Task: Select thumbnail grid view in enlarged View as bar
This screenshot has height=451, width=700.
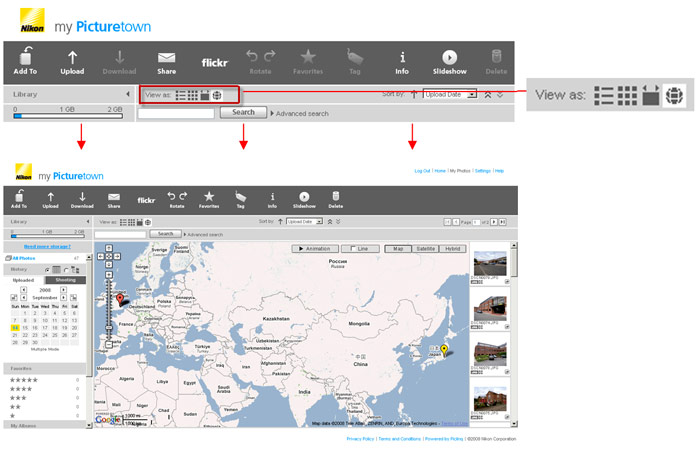Action: (627, 95)
